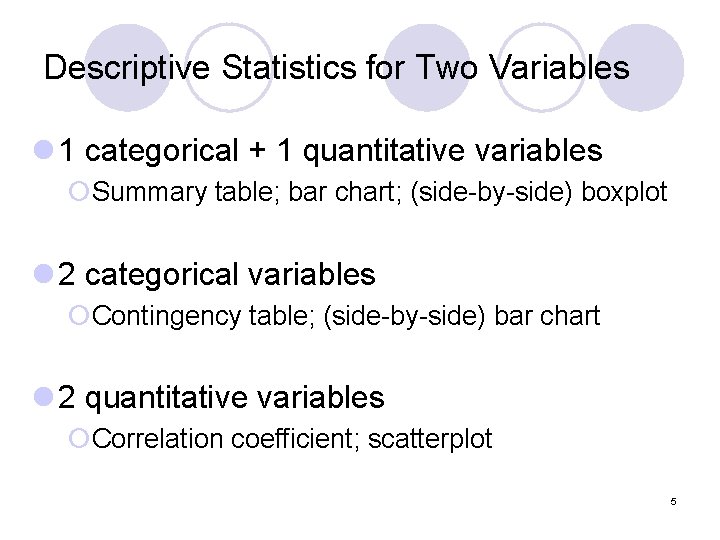Screen dimensions: 720x540
Task: Click the word 'scatterplot' in the last sub-bullet
Action: (430, 439)
